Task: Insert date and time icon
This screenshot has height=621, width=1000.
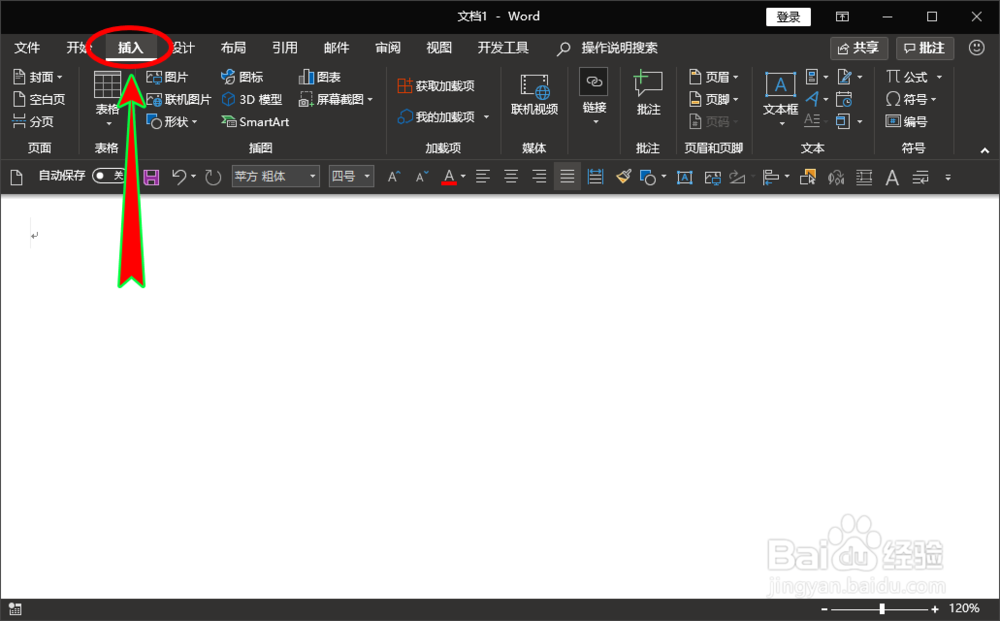Action: click(844, 99)
